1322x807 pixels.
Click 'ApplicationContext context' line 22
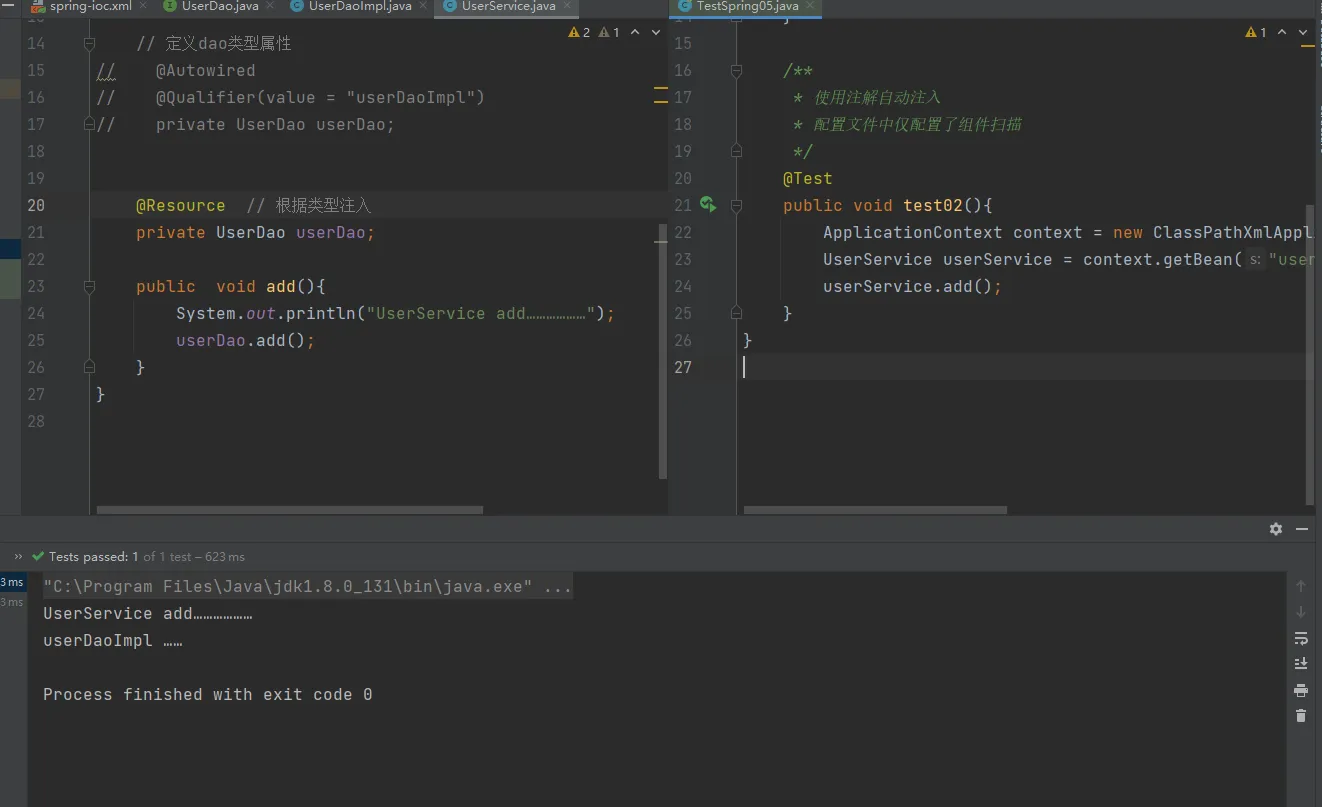(x=952, y=232)
